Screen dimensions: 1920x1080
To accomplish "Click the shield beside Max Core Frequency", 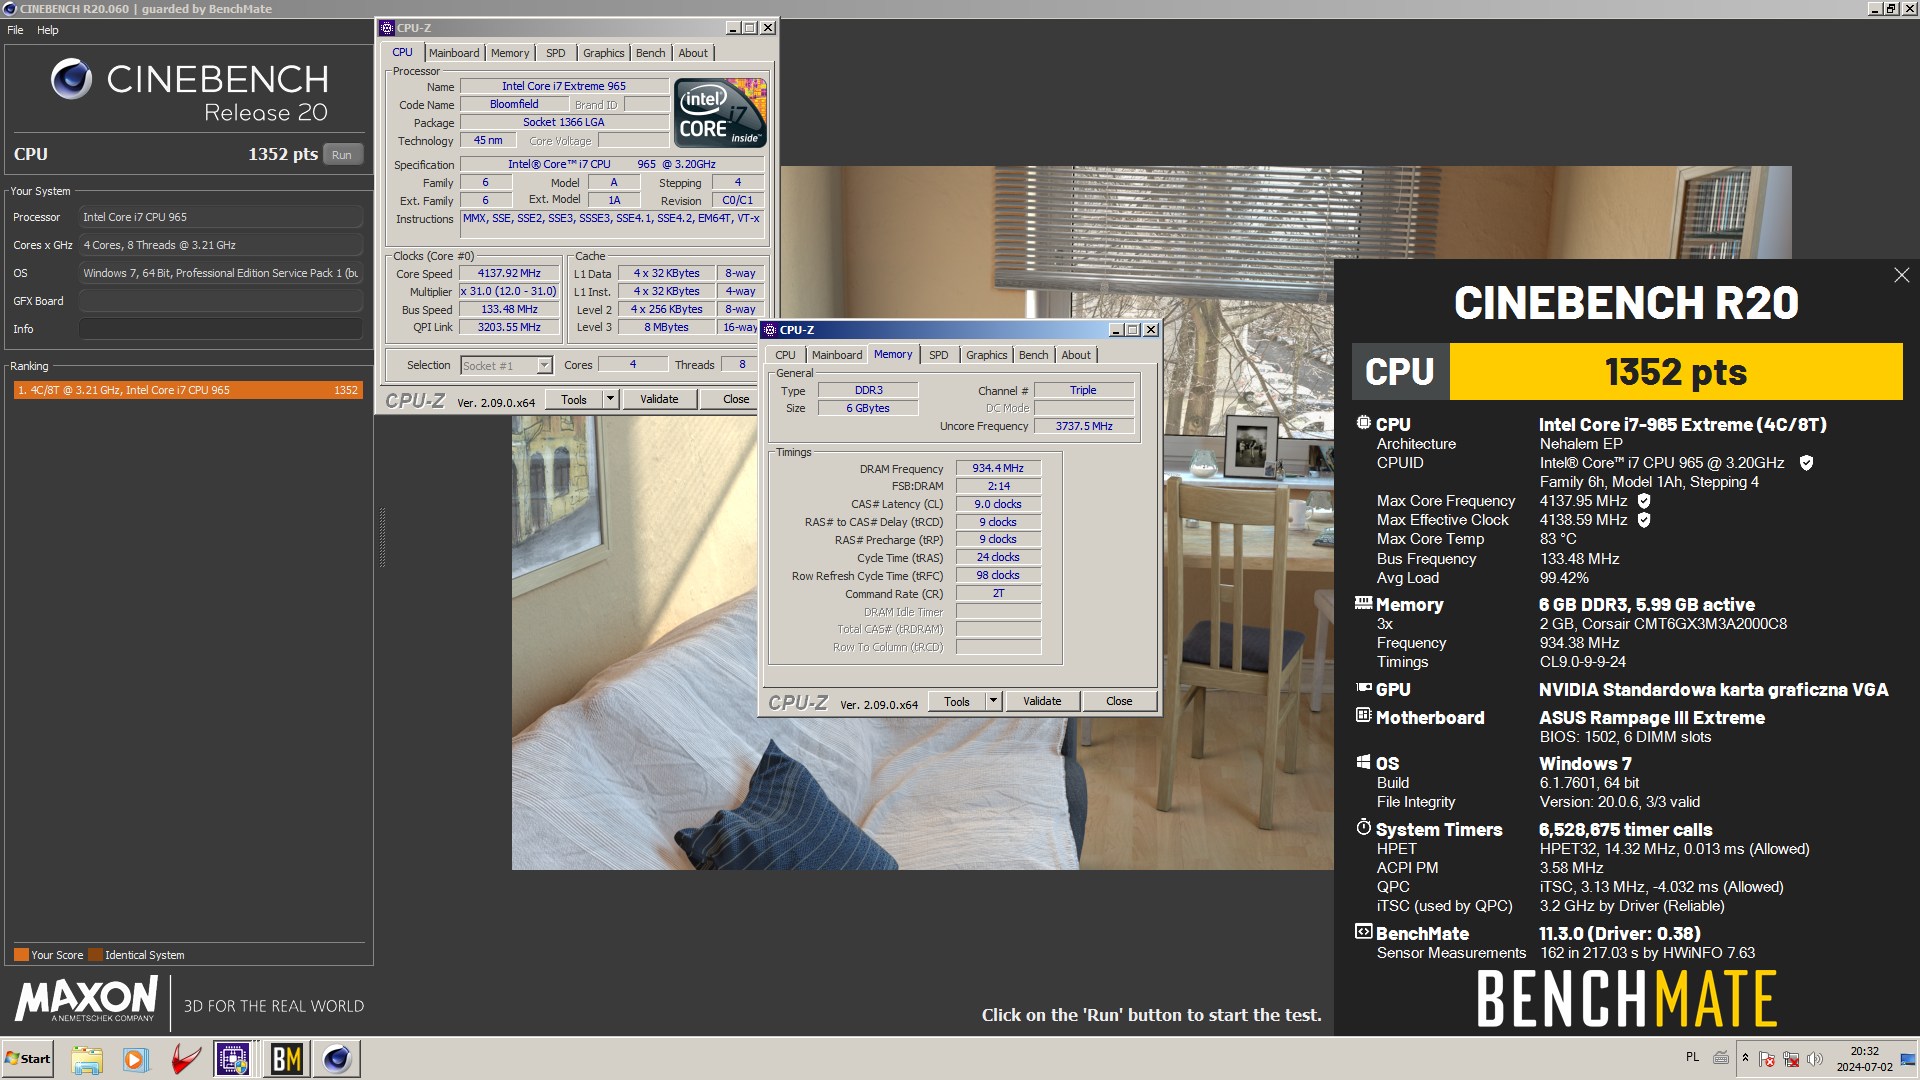I will [1644, 501].
